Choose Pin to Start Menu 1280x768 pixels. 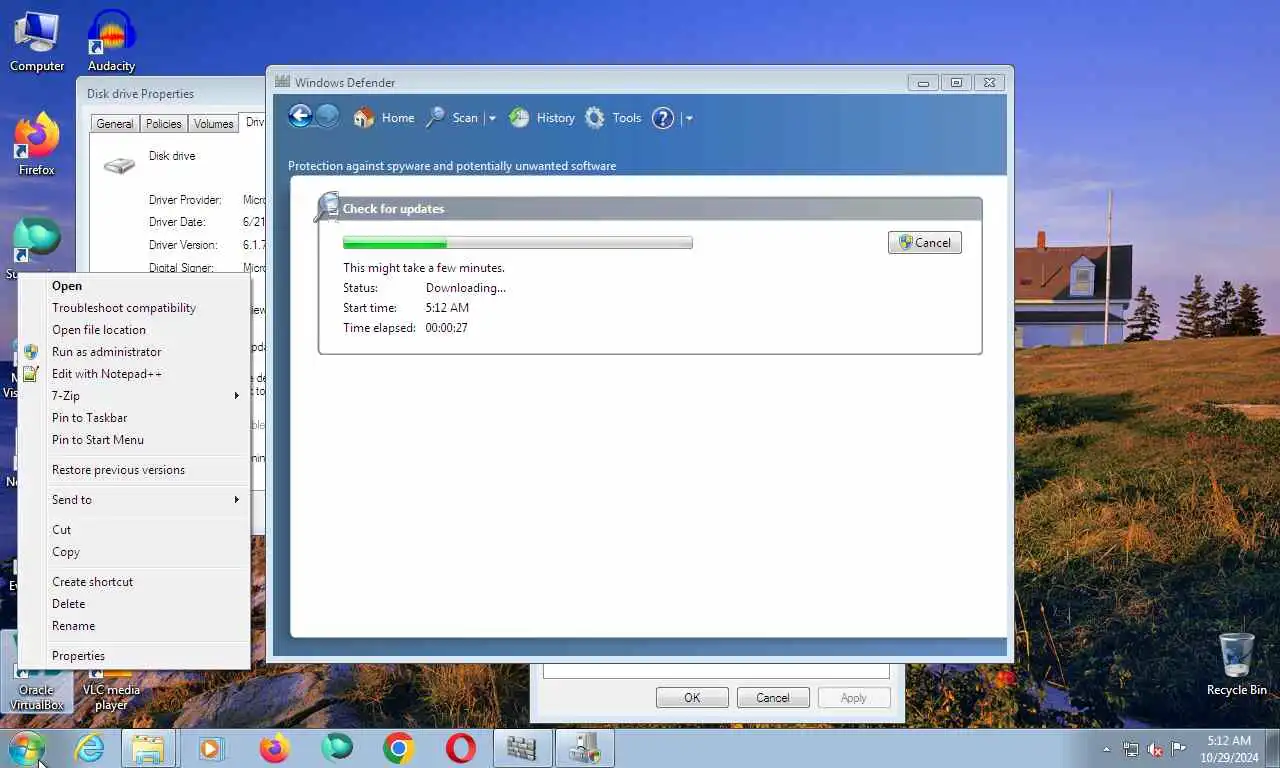(x=134, y=440)
